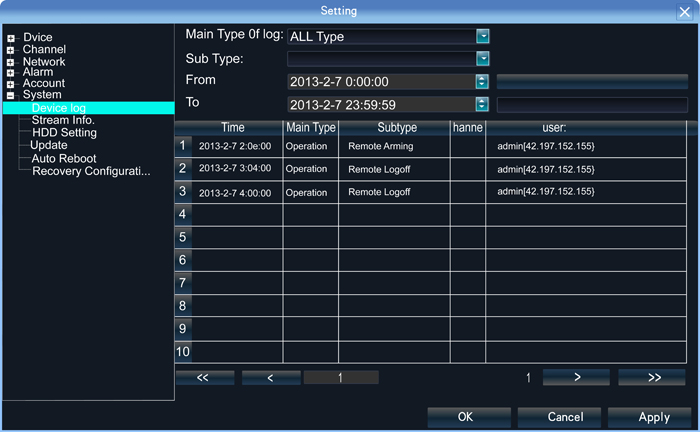Click the Main Type column header
This screenshot has height=432, width=700.
point(311,128)
